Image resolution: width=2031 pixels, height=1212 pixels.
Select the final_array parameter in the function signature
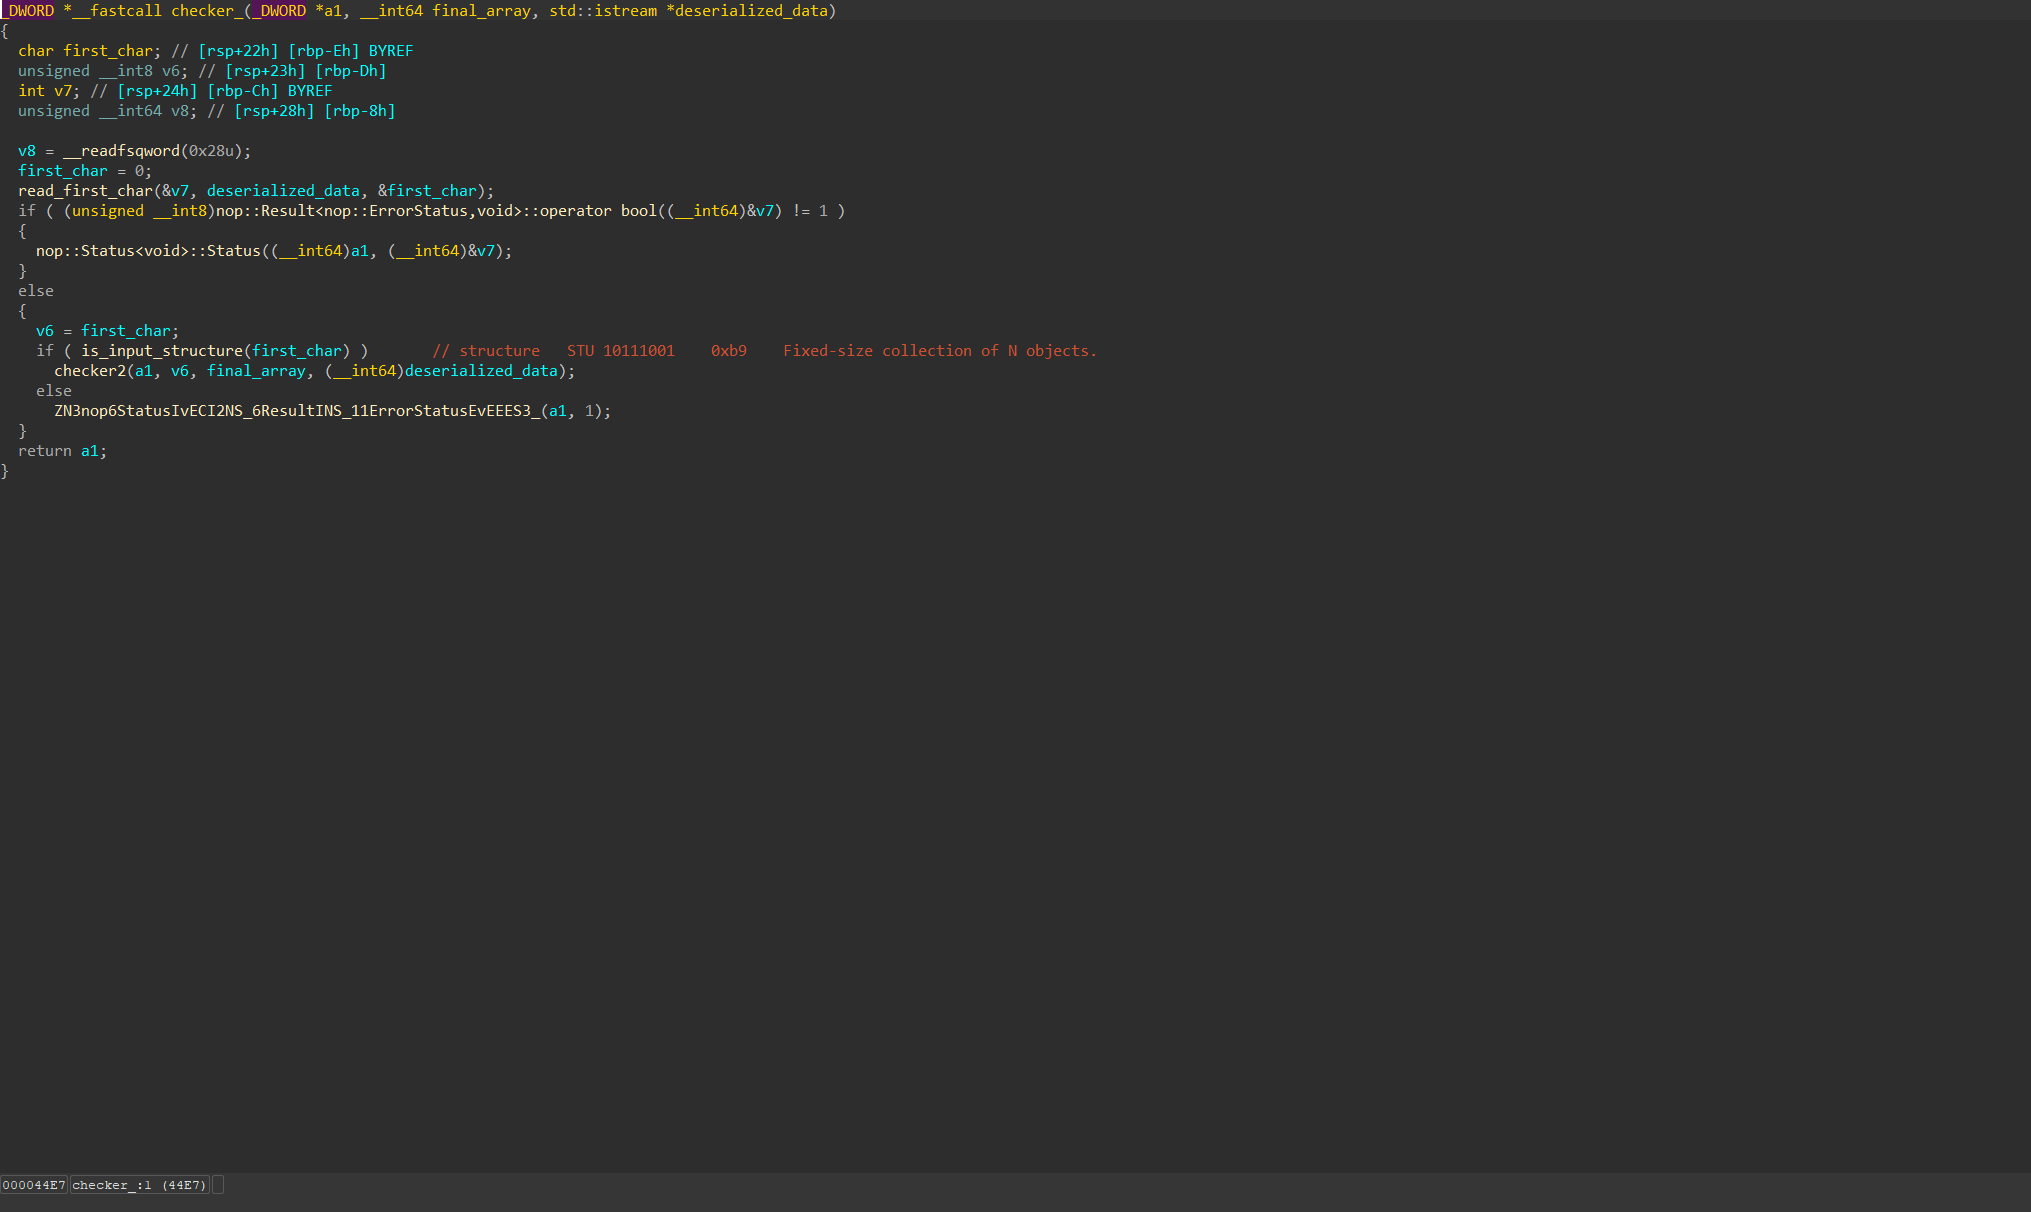tap(481, 11)
